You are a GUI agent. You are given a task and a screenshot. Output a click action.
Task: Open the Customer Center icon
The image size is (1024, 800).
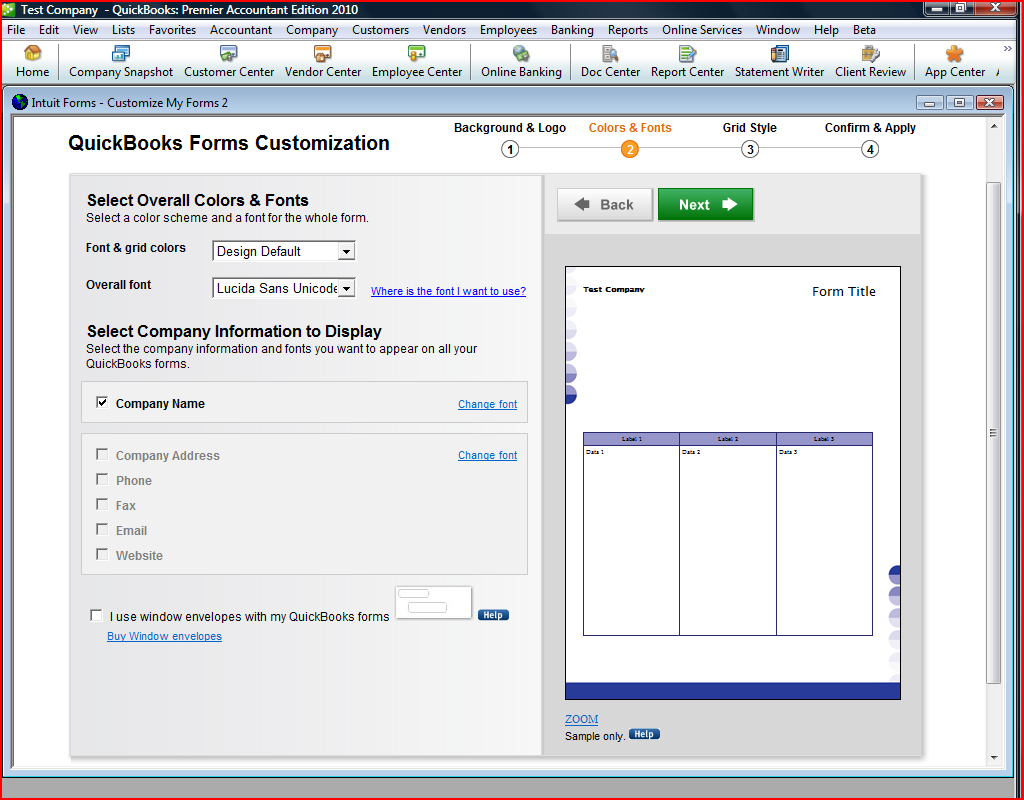pyautogui.click(x=229, y=62)
